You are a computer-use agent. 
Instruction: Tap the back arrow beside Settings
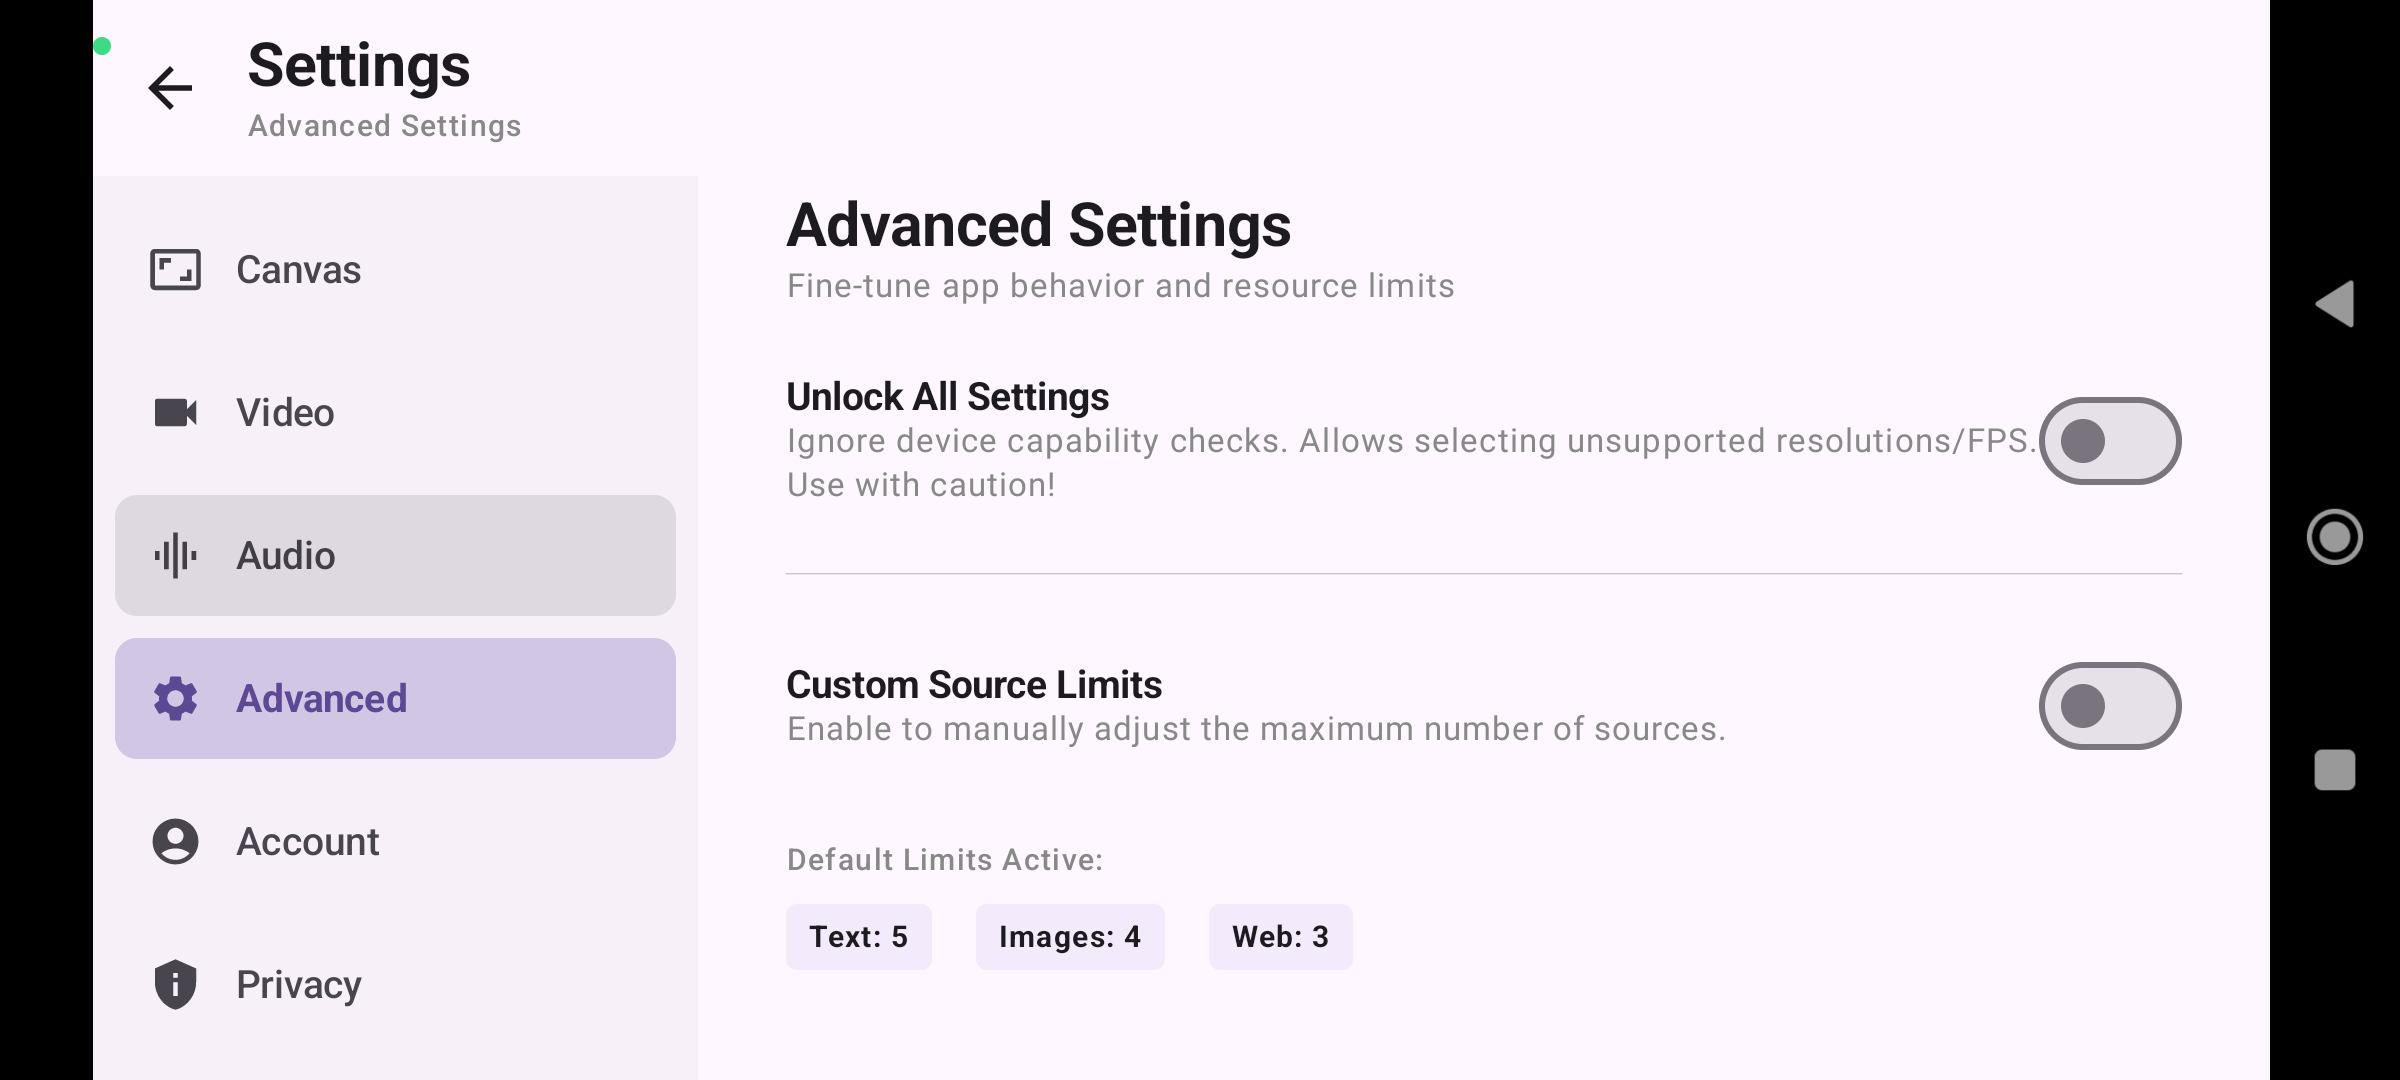[170, 88]
